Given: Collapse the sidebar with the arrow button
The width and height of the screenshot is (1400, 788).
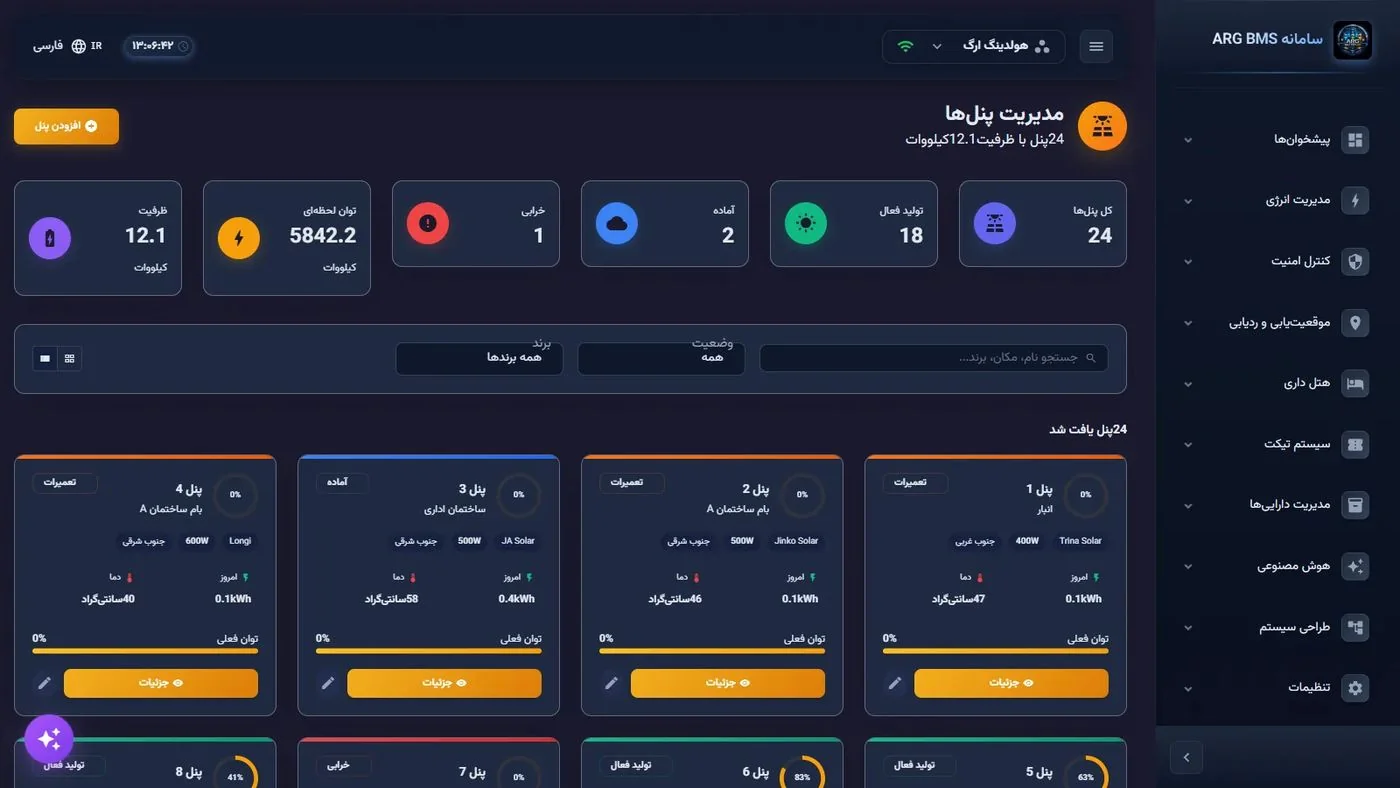Looking at the screenshot, I should pos(1186,757).
